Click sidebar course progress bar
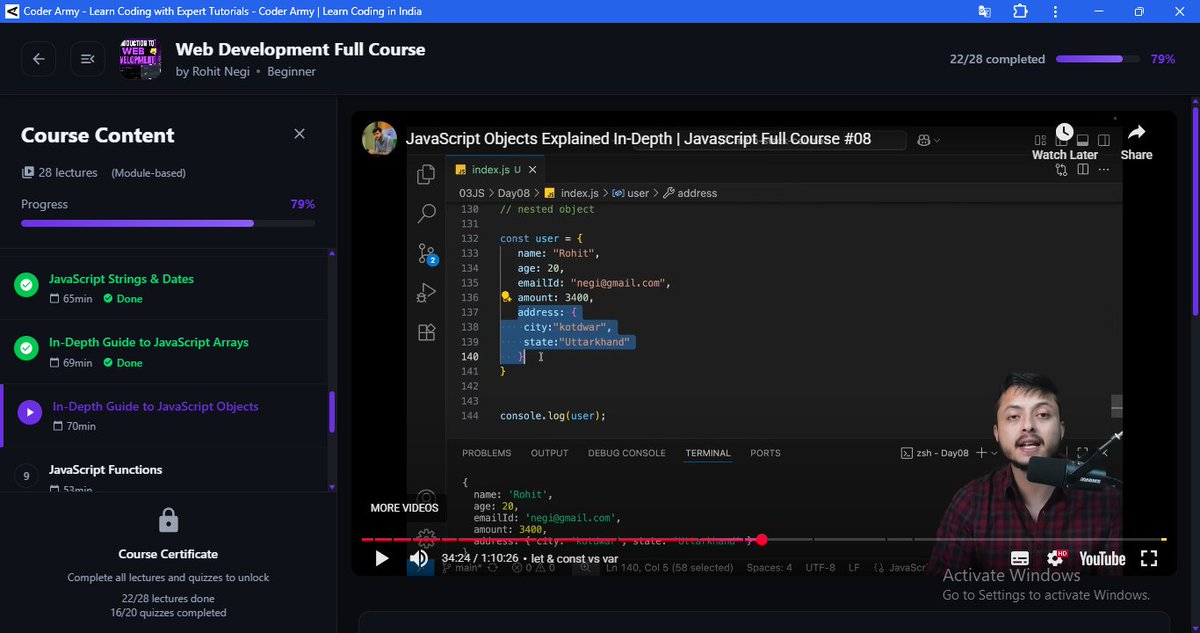This screenshot has width=1200, height=633. point(168,223)
